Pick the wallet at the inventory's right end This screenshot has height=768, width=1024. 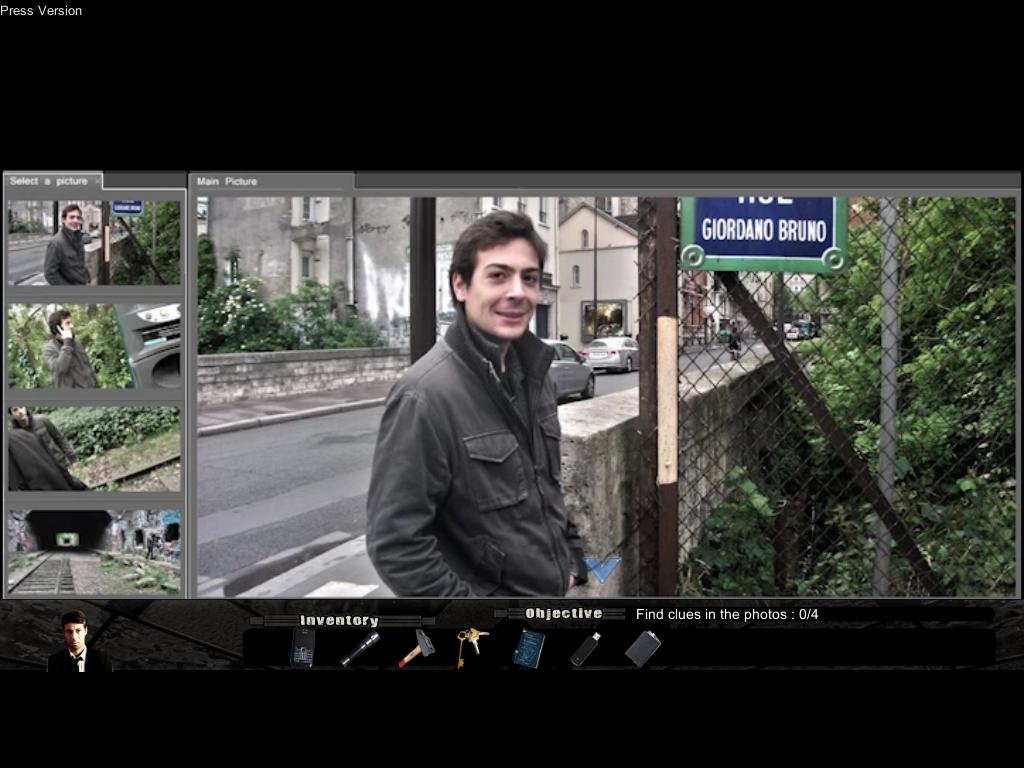point(643,650)
